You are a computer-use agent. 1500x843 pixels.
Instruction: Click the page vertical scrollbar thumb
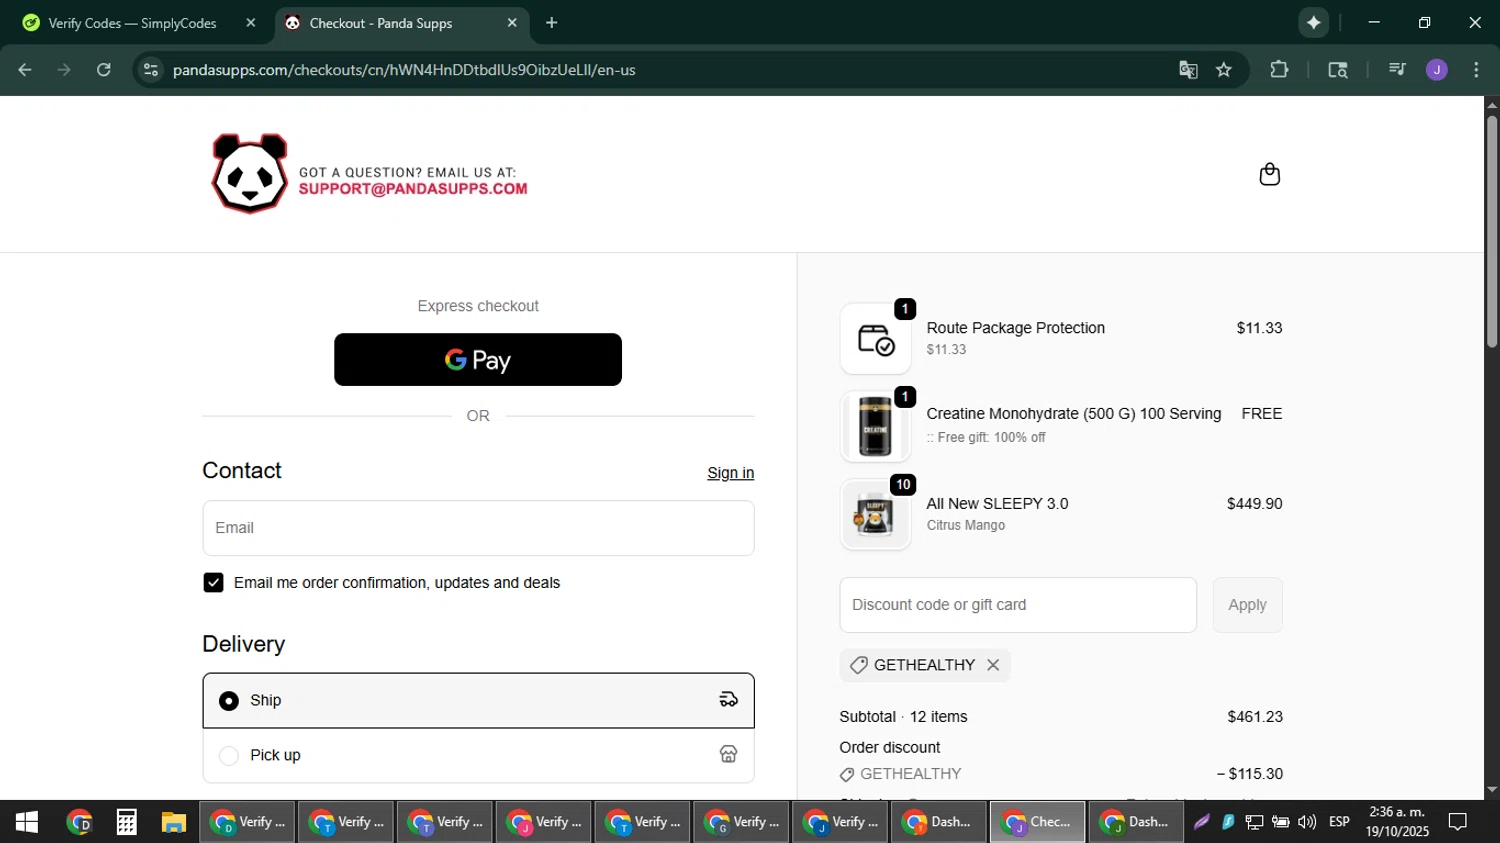(1491, 232)
